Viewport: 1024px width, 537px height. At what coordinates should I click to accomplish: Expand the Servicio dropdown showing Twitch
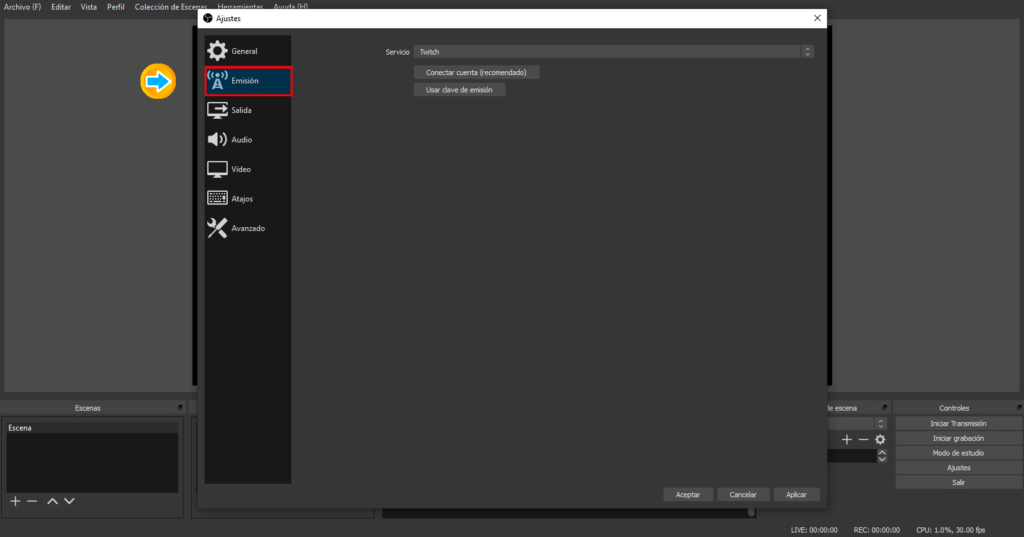tap(612, 51)
